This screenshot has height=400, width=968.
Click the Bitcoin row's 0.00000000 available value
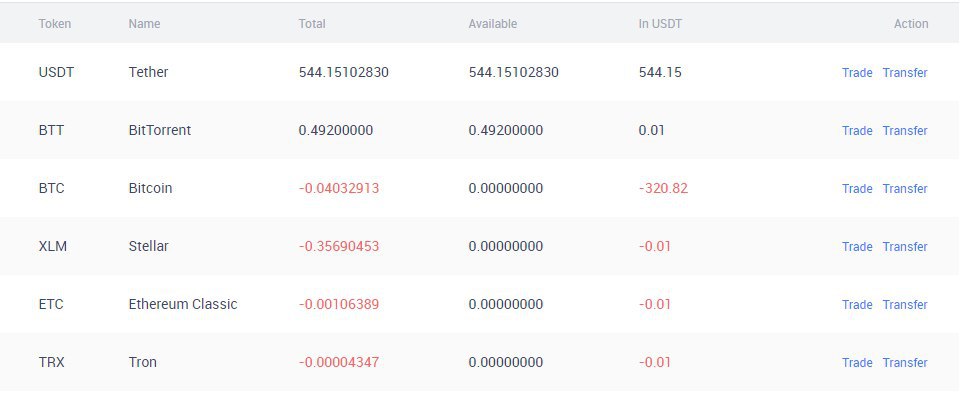click(506, 188)
